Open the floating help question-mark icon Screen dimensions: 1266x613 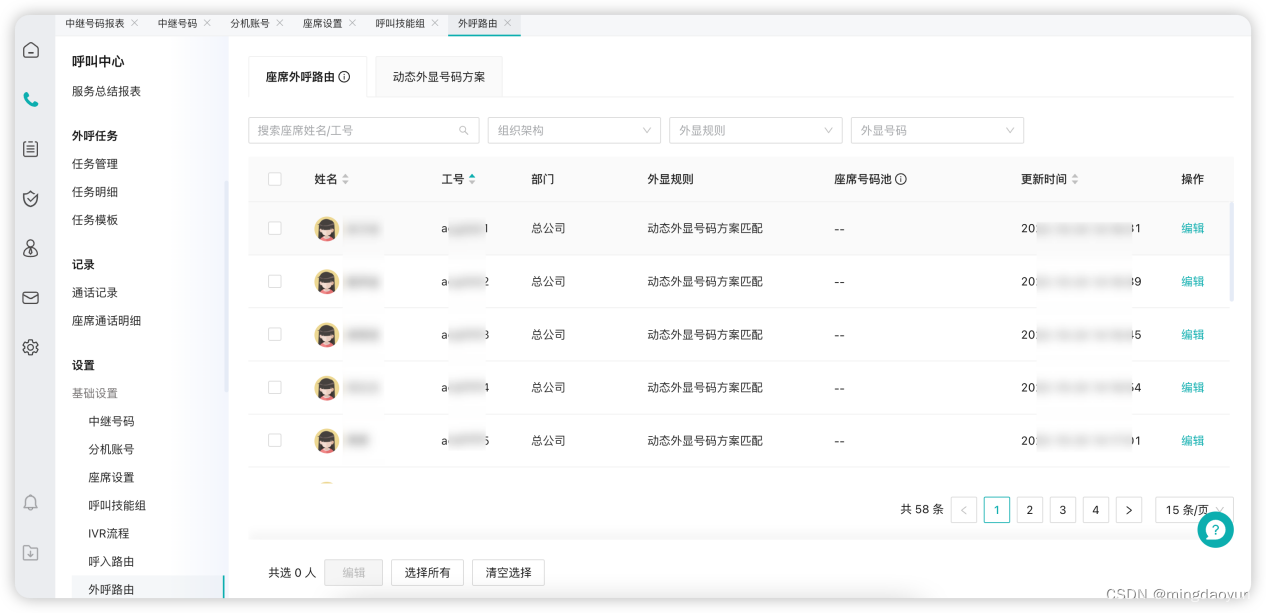click(1216, 530)
